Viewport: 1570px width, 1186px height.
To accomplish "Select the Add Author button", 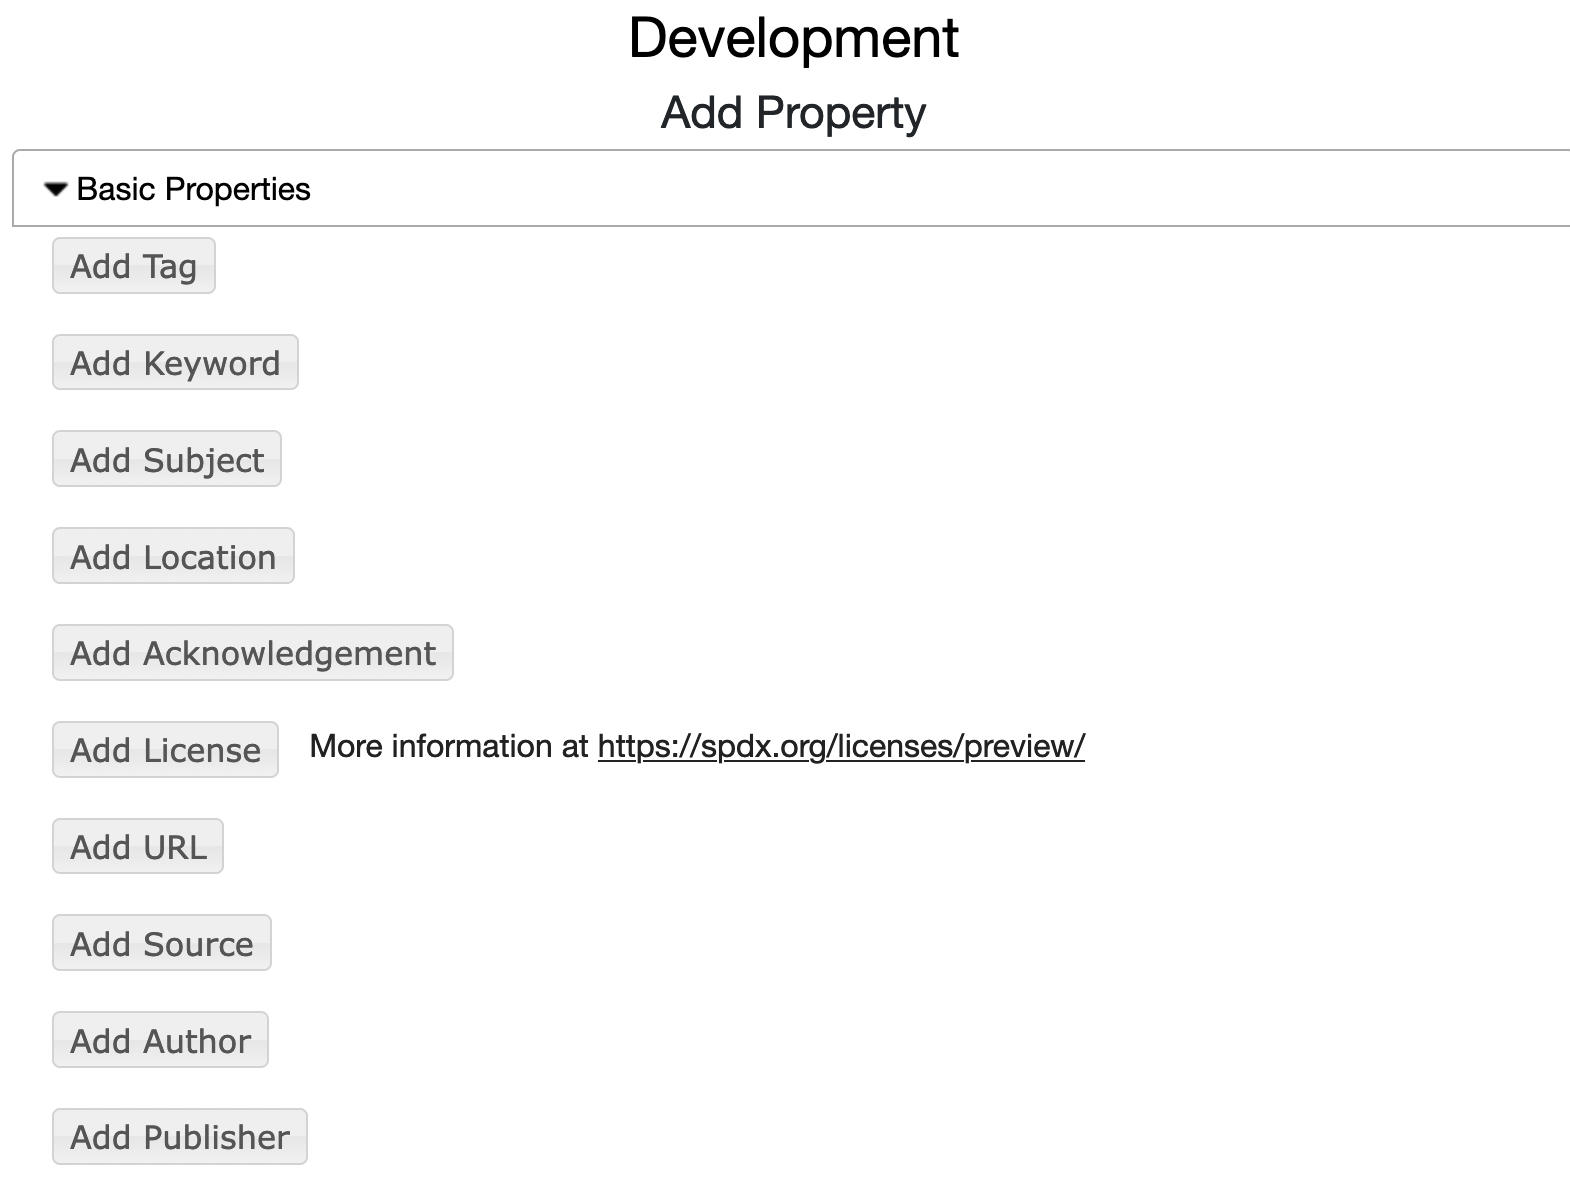I will [160, 1041].
